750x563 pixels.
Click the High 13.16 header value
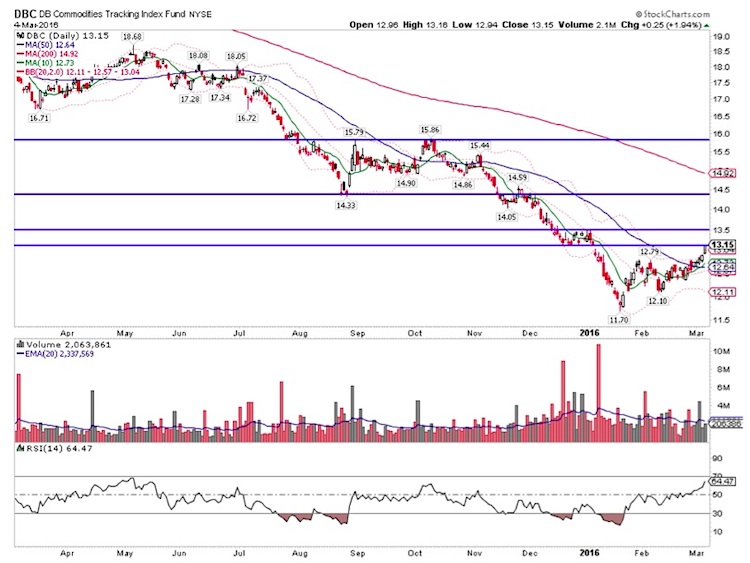point(425,25)
